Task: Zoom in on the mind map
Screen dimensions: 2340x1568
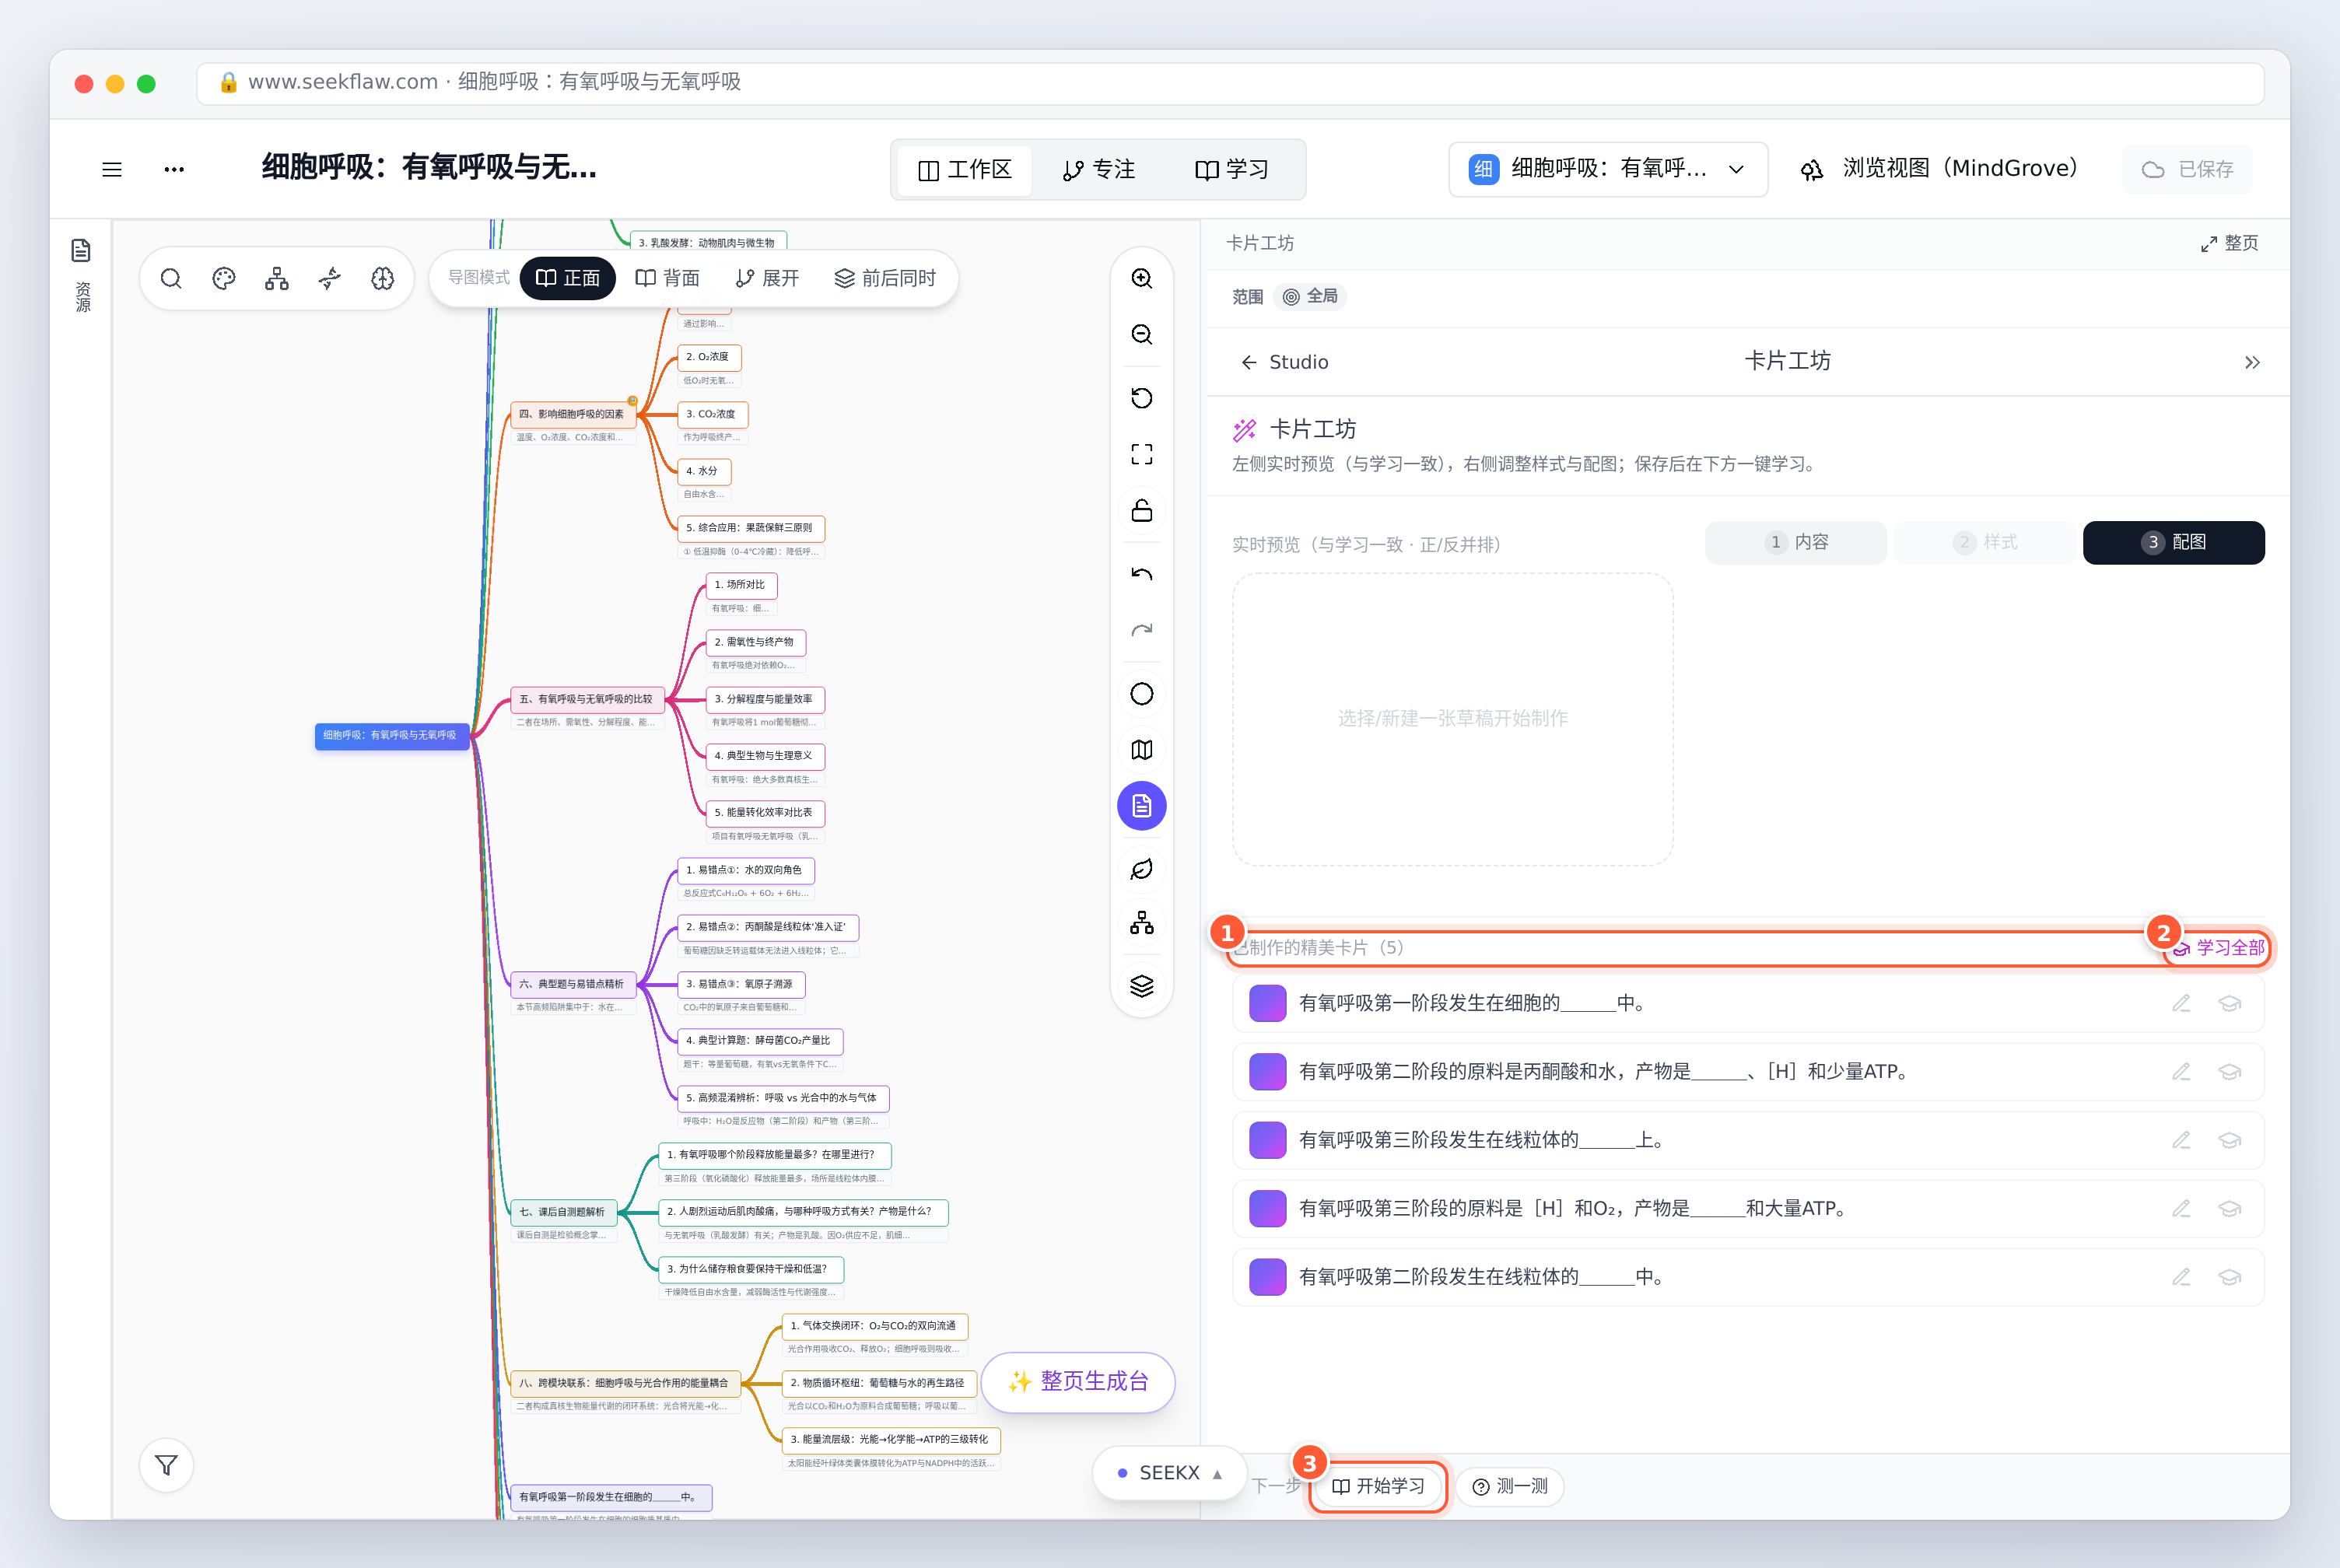Action: [1142, 278]
